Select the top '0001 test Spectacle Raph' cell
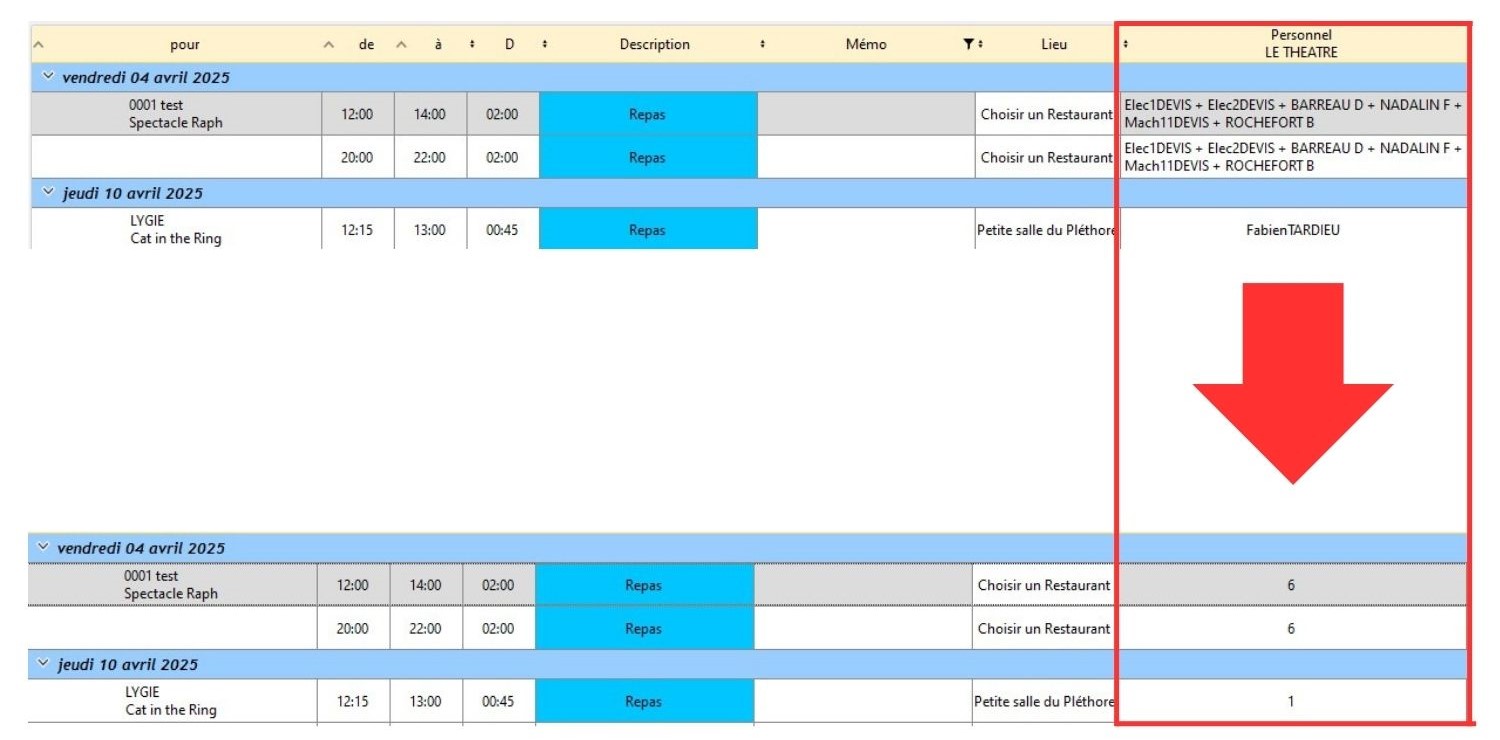Screen dimensions: 1500x740 point(175,114)
